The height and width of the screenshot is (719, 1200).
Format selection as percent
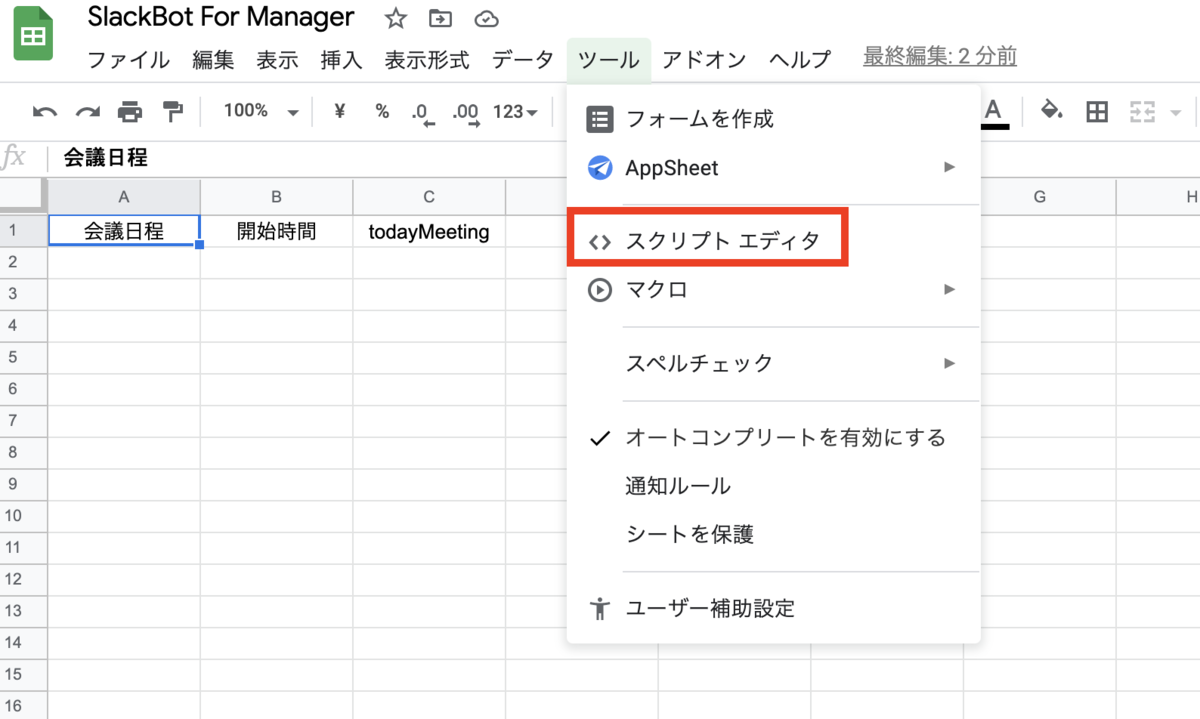[x=382, y=111]
